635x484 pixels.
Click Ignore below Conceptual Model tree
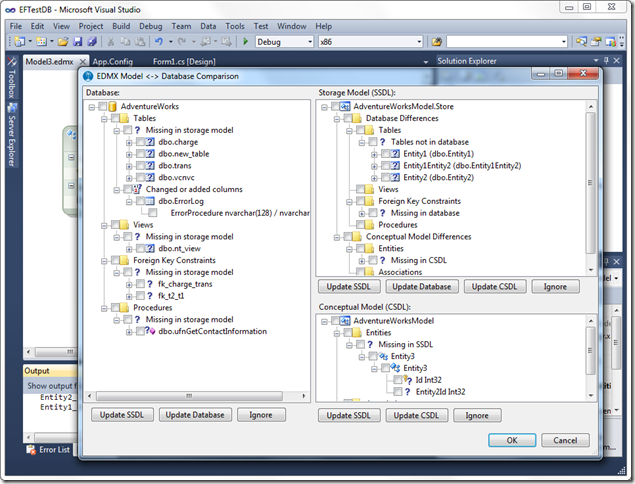point(477,415)
